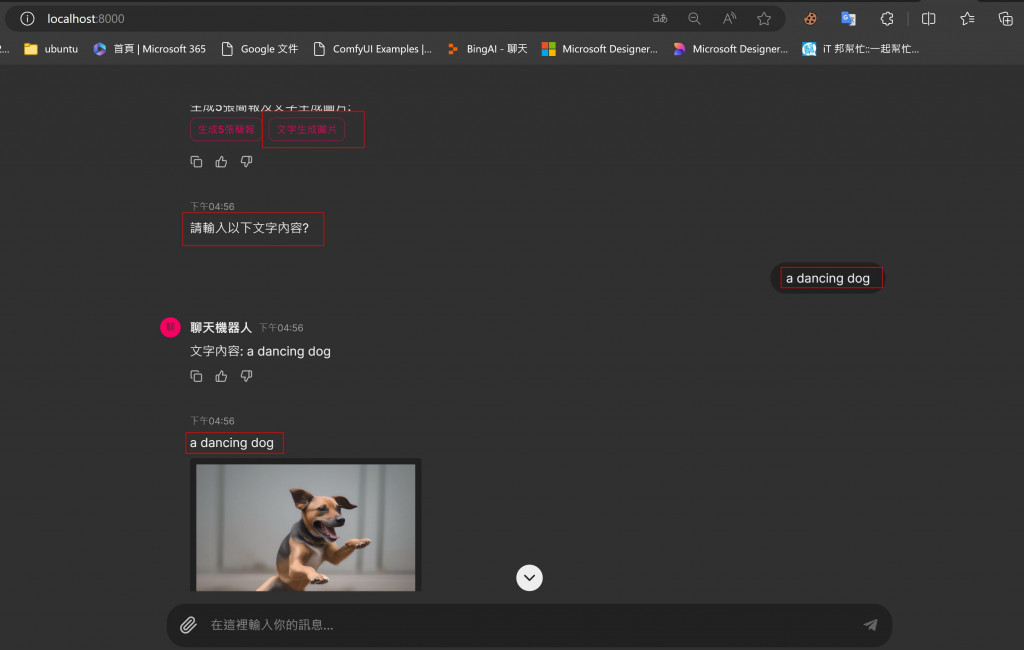Click the paperclip attach file icon
The image size is (1024, 650).
click(x=188, y=625)
